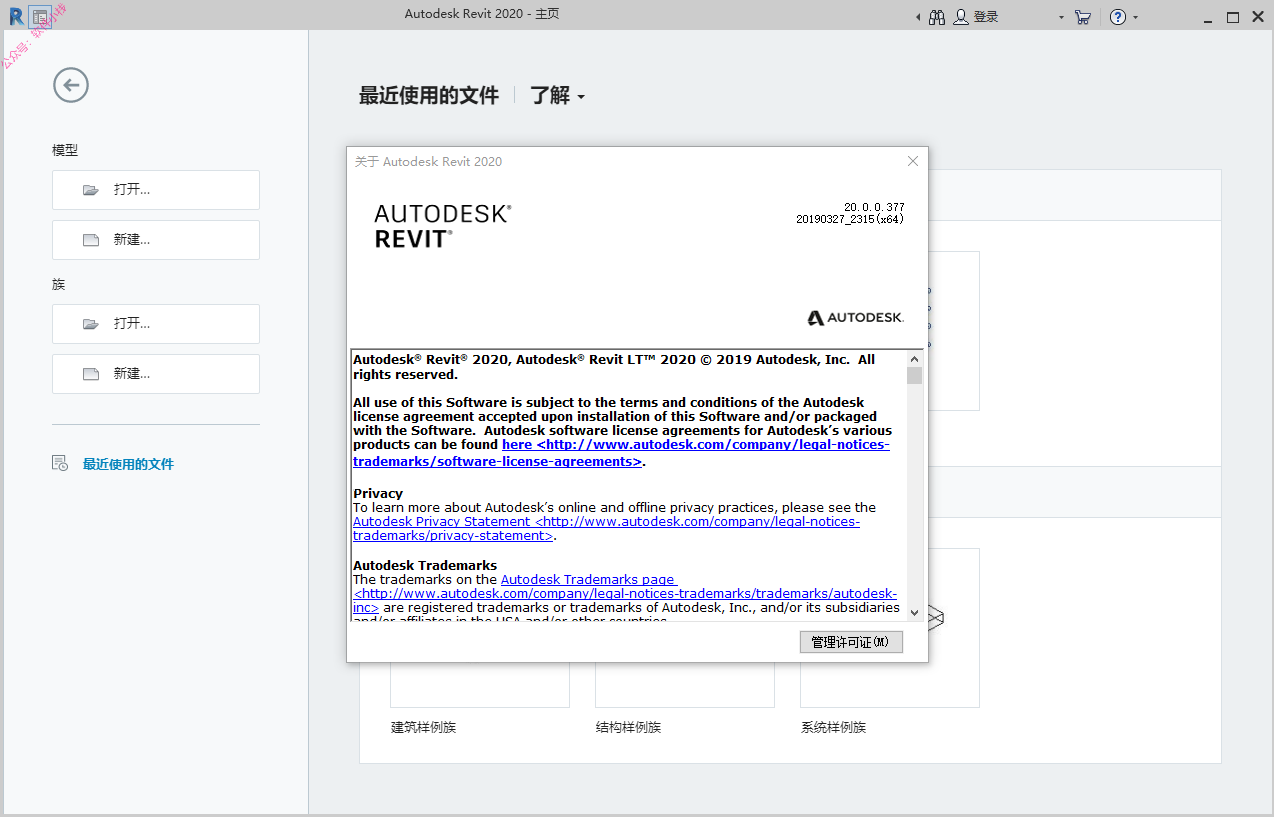Click version number 20.0.0.377 text
1274x817 pixels.
click(x=874, y=207)
